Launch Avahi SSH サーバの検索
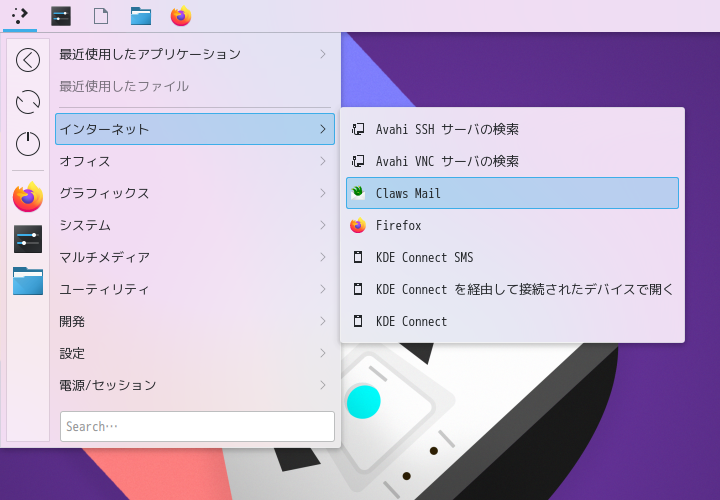Image resolution: width=720 pixels, height=500 pixels. point(512,129)
